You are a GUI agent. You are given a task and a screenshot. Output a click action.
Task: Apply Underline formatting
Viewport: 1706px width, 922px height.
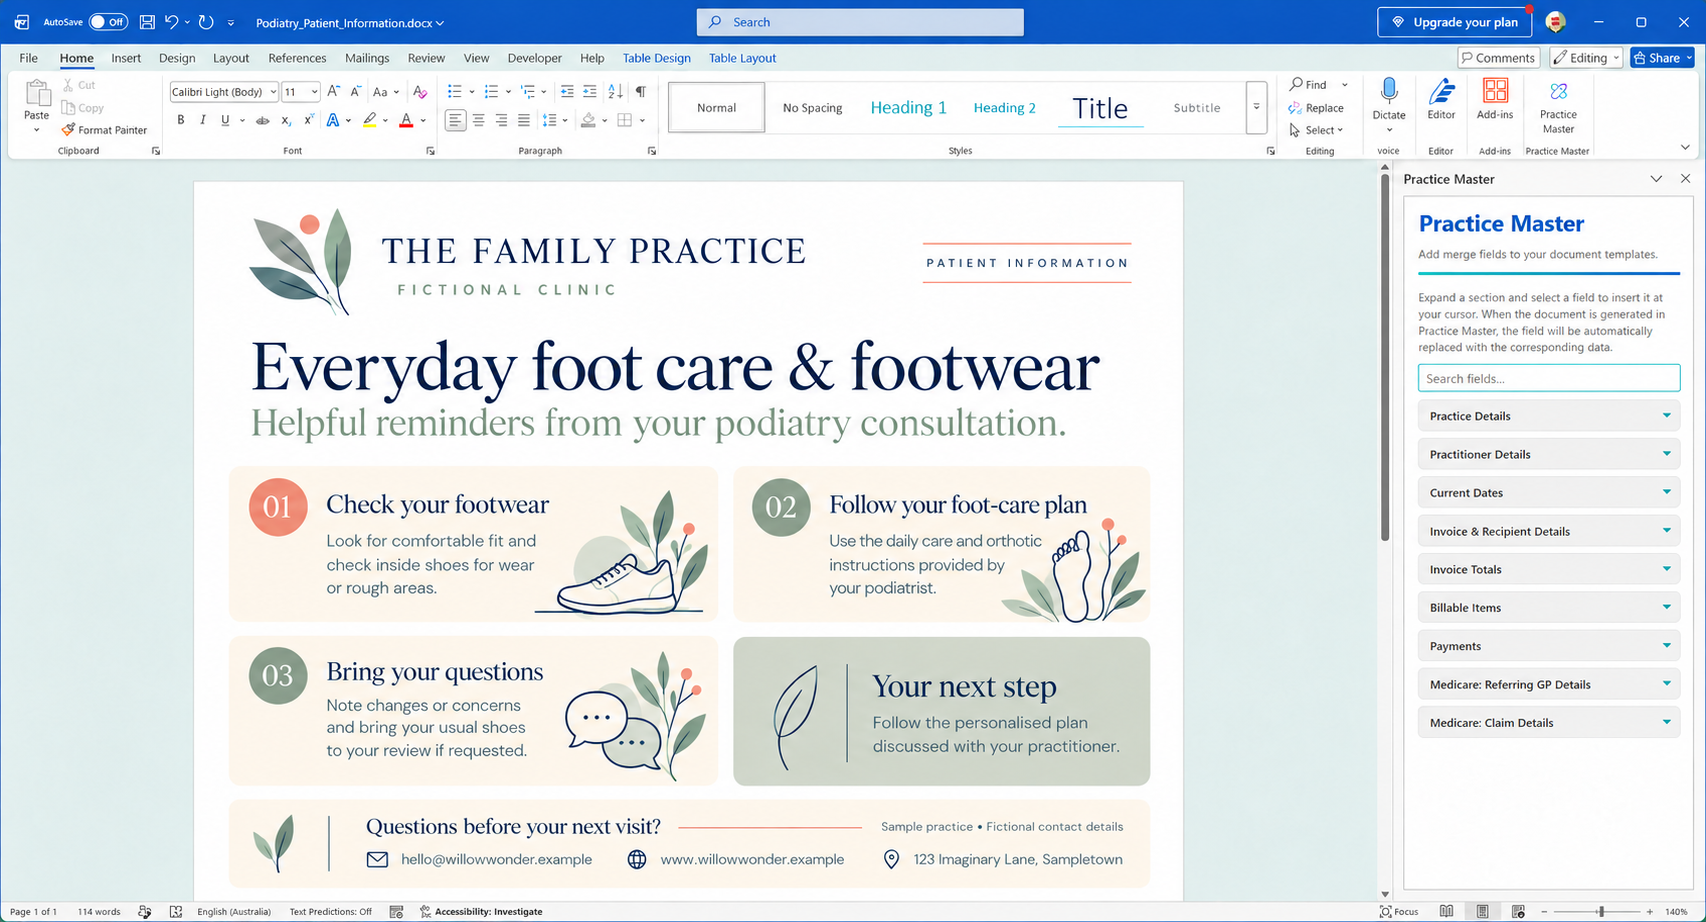(x=225, y=120)
